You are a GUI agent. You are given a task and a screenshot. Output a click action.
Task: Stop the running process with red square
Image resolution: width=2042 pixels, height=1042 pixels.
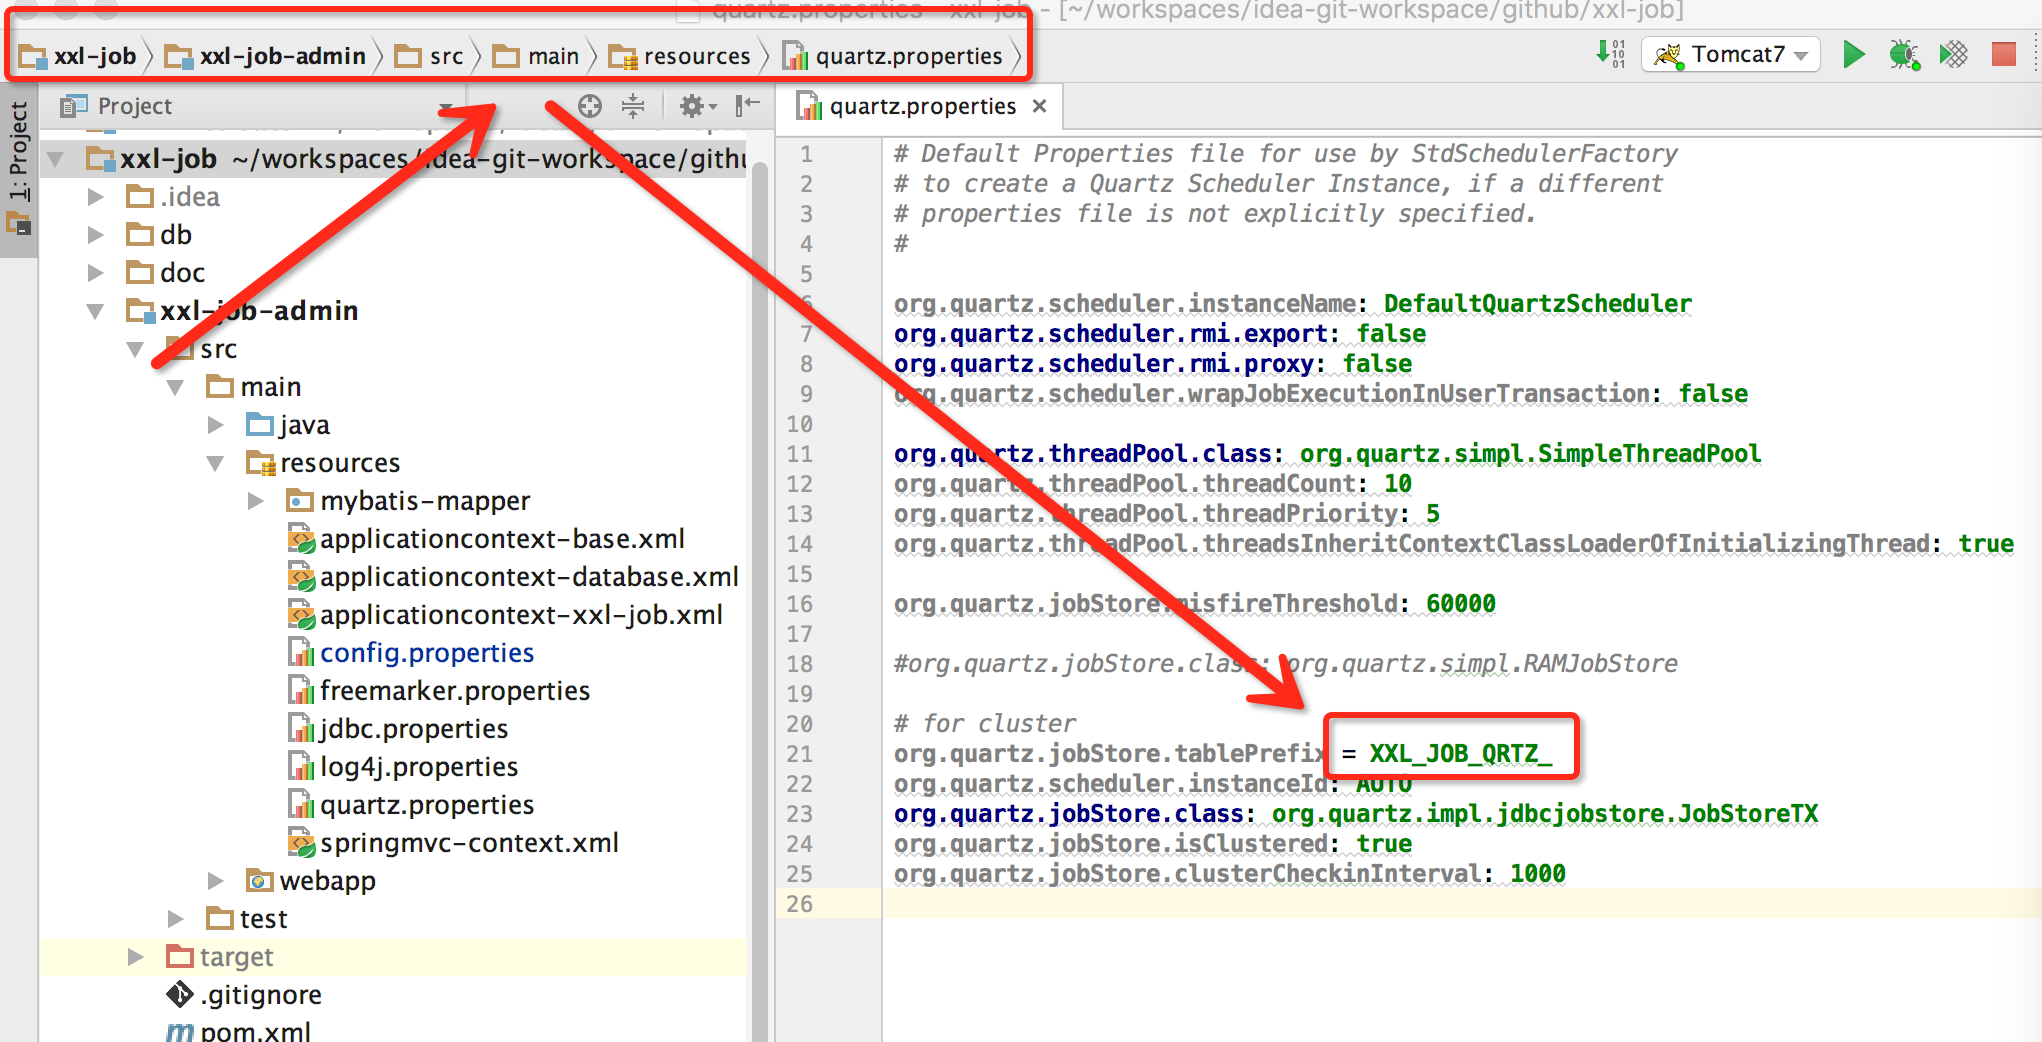[2004, 54]
